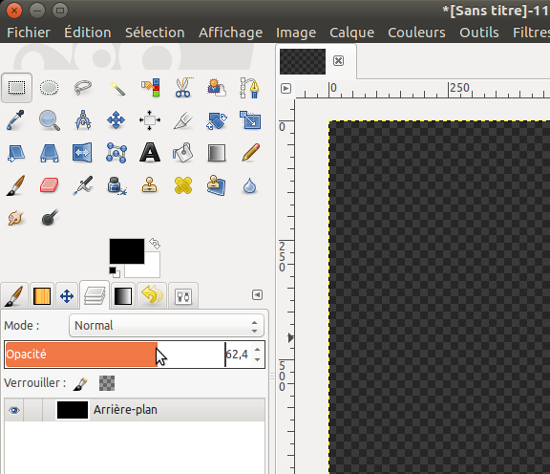The height and width of the screenshot is (474, 550).
Task: Open the Calque menu
Action: [351, 32]
